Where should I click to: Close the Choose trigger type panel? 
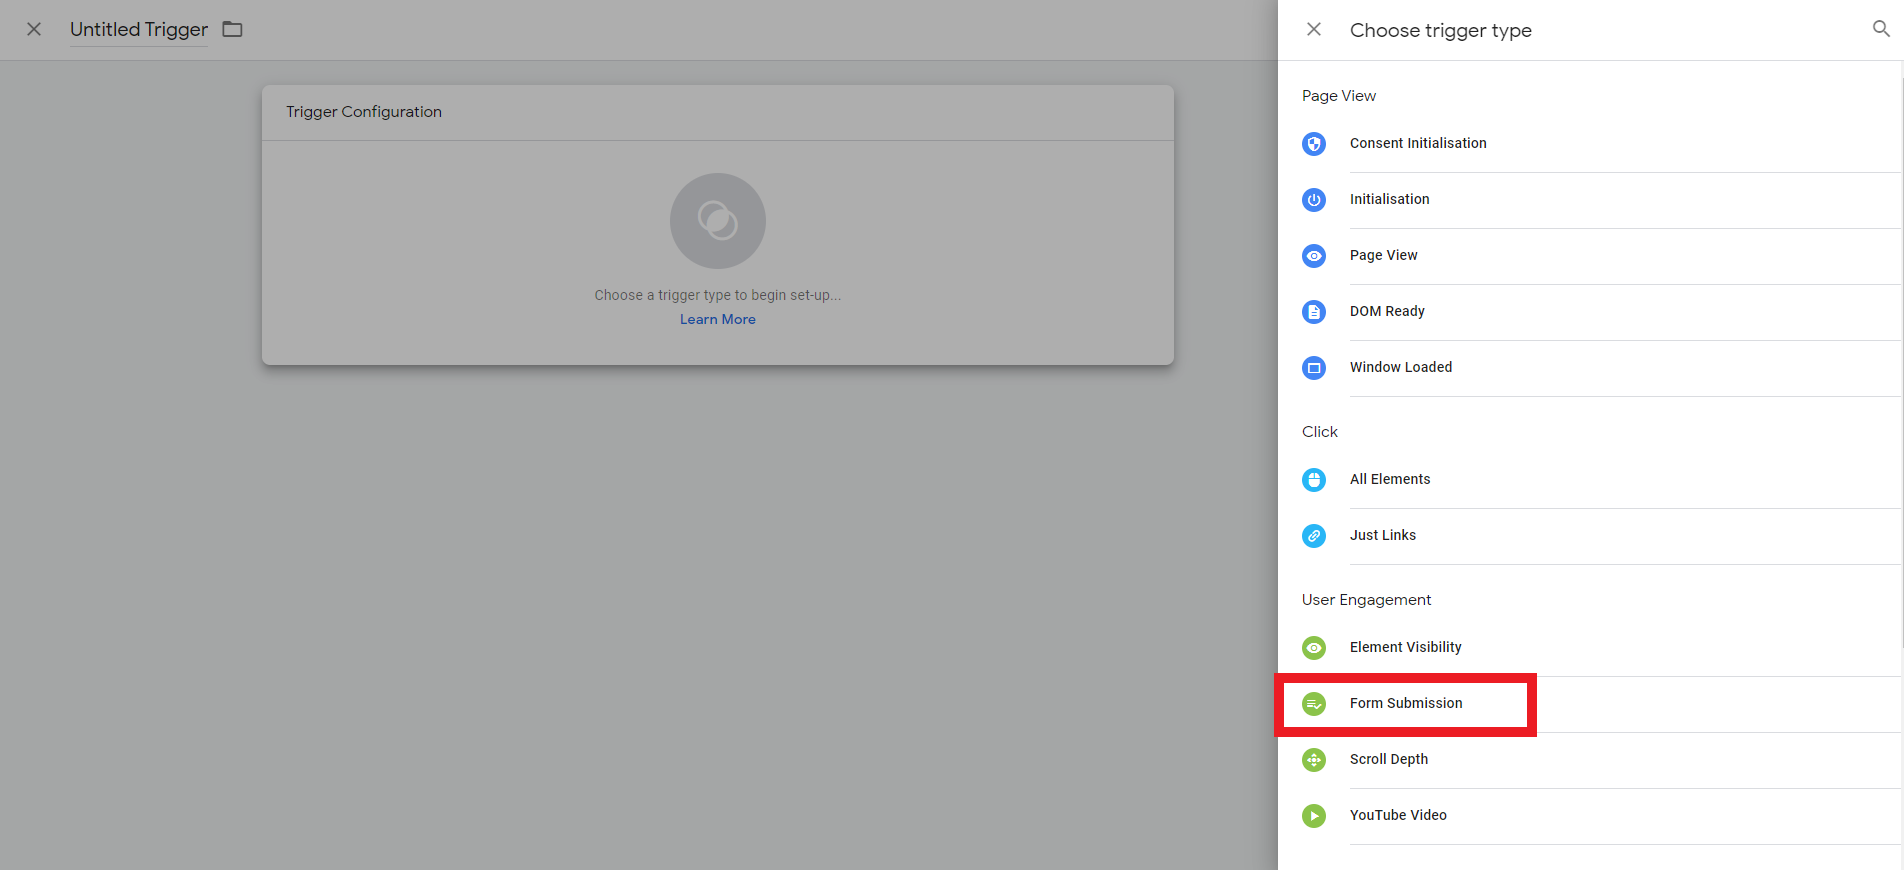pyautogui.click(x=1314, y=30)
